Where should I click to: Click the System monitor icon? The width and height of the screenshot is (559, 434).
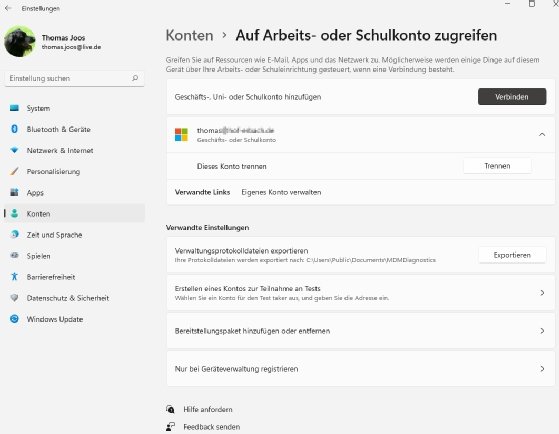14,108
